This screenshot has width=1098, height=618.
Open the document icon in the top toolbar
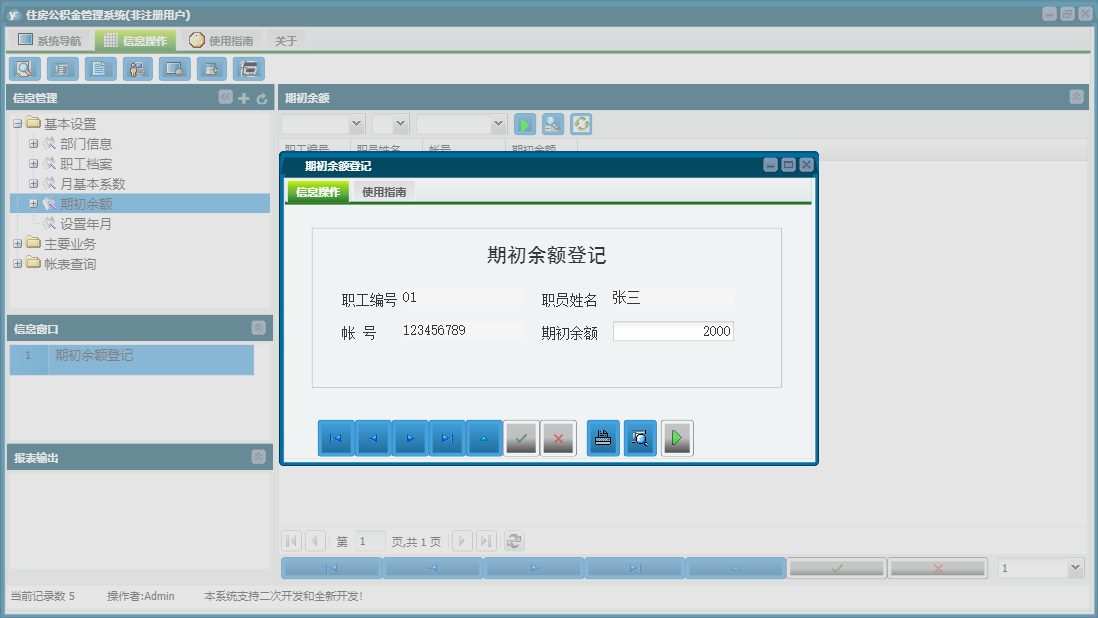pos(99,68)
